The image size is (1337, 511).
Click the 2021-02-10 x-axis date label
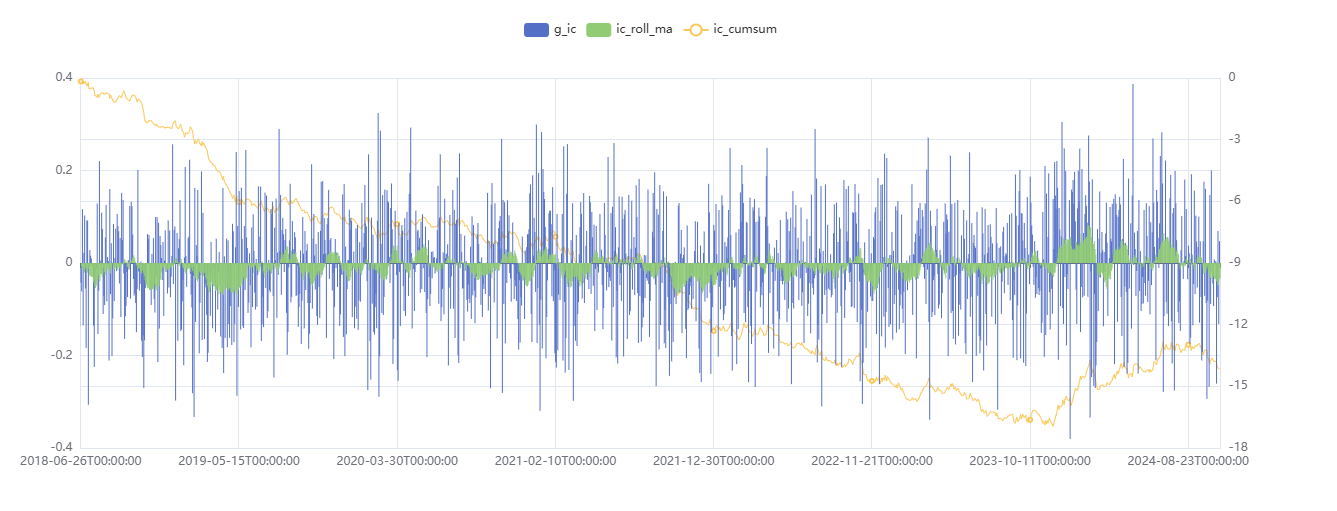pyautogui.click(x=555, y=461)
